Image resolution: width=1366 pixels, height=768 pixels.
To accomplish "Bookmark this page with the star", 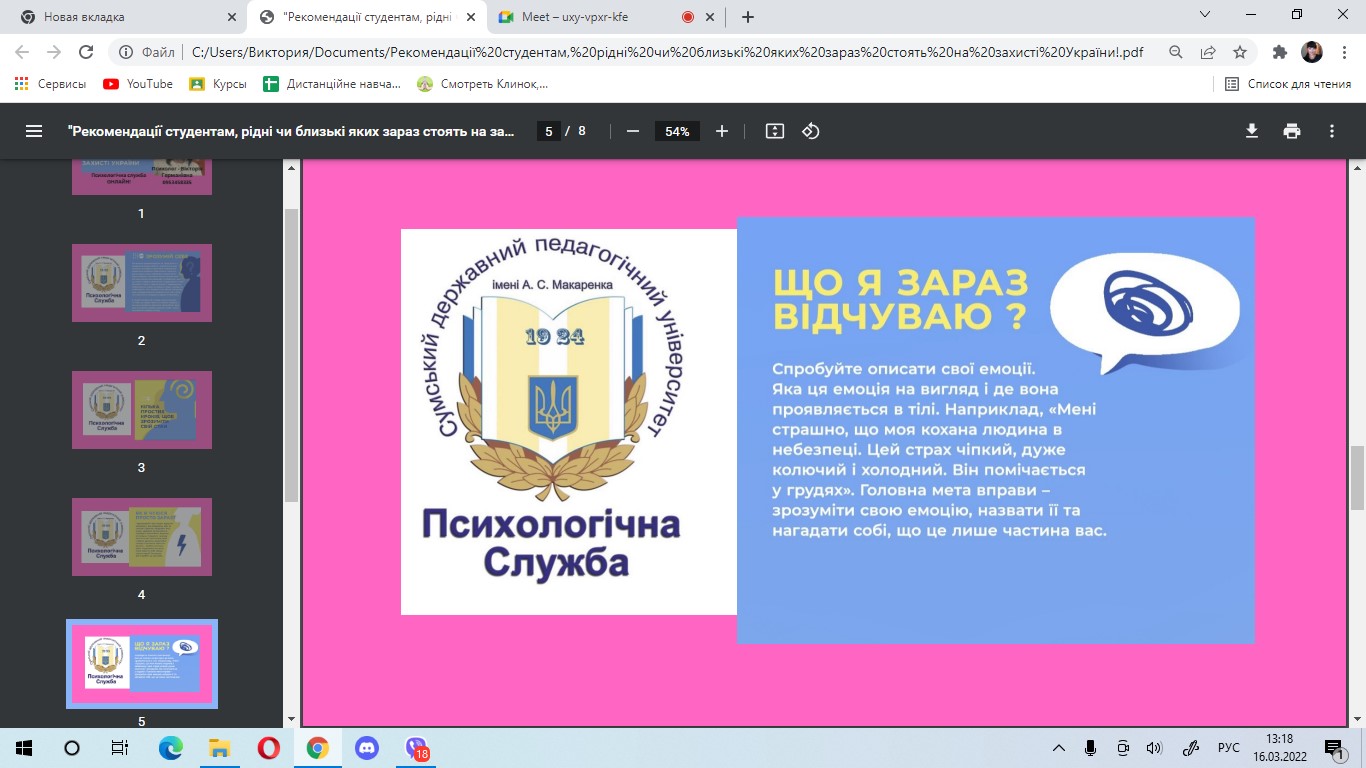I will (1240, 52).
